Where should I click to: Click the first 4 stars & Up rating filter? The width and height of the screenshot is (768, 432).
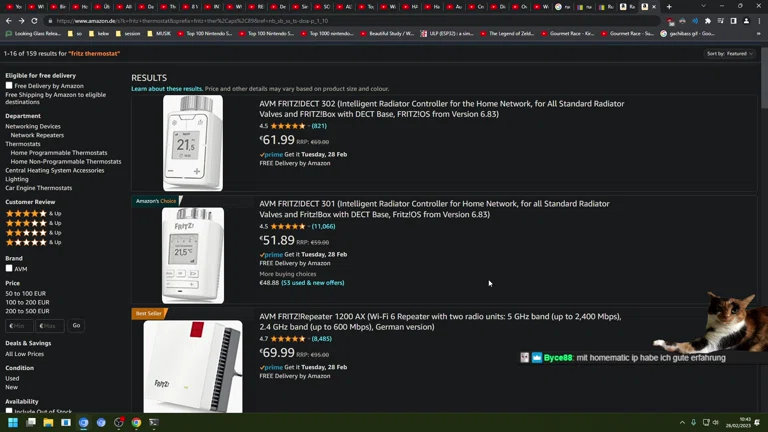tap(33, 213)
